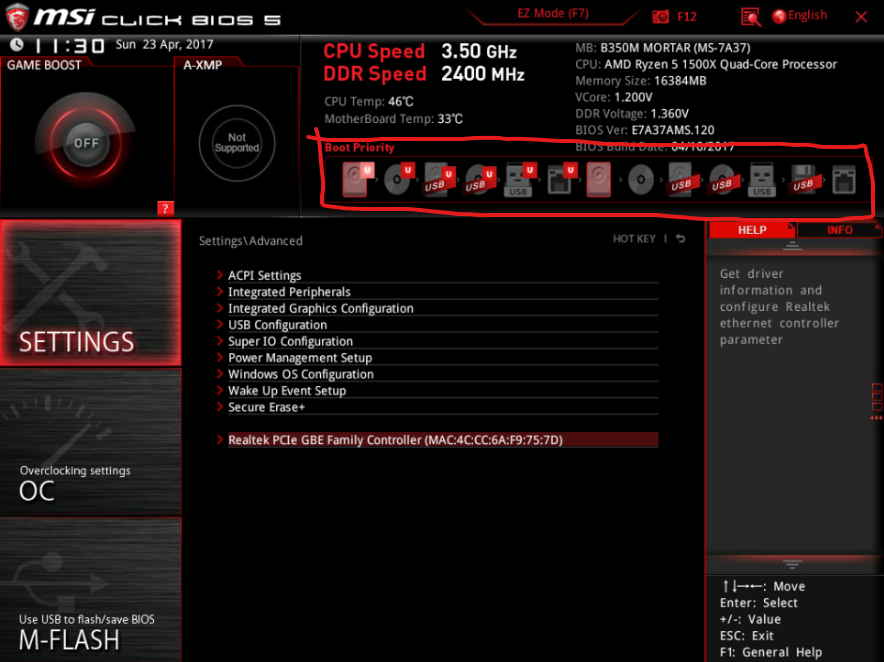
Task: Select the USB floppy drive boot icon
Action: point(805,180)
